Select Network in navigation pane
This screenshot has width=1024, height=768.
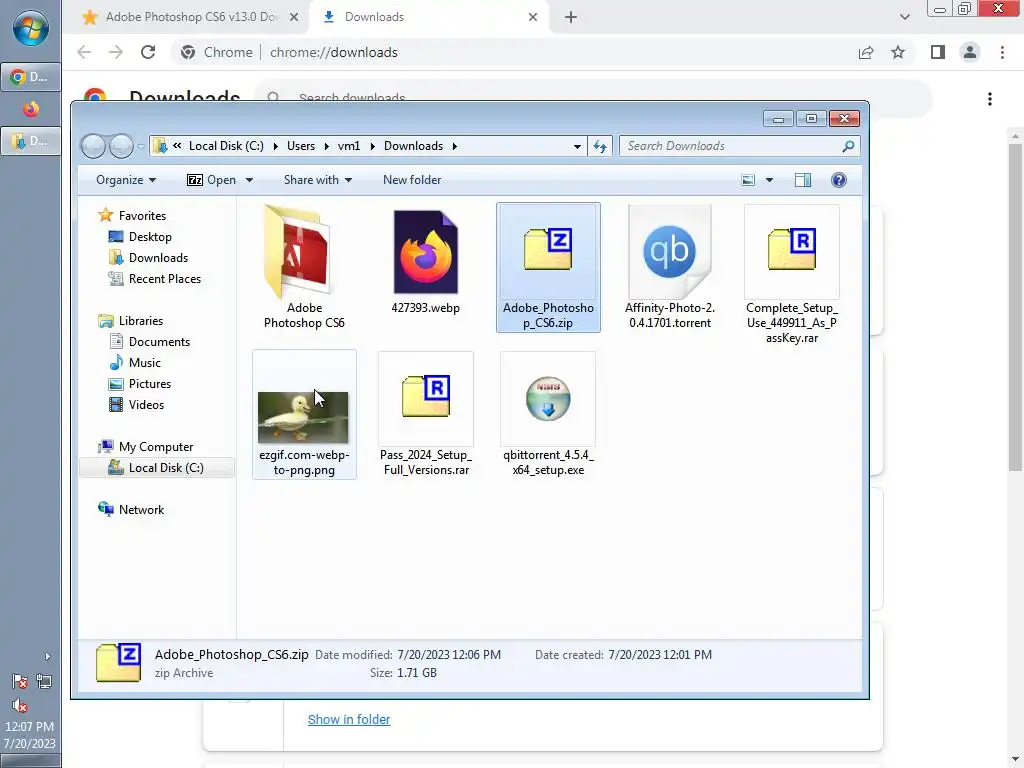coord(141,509)
